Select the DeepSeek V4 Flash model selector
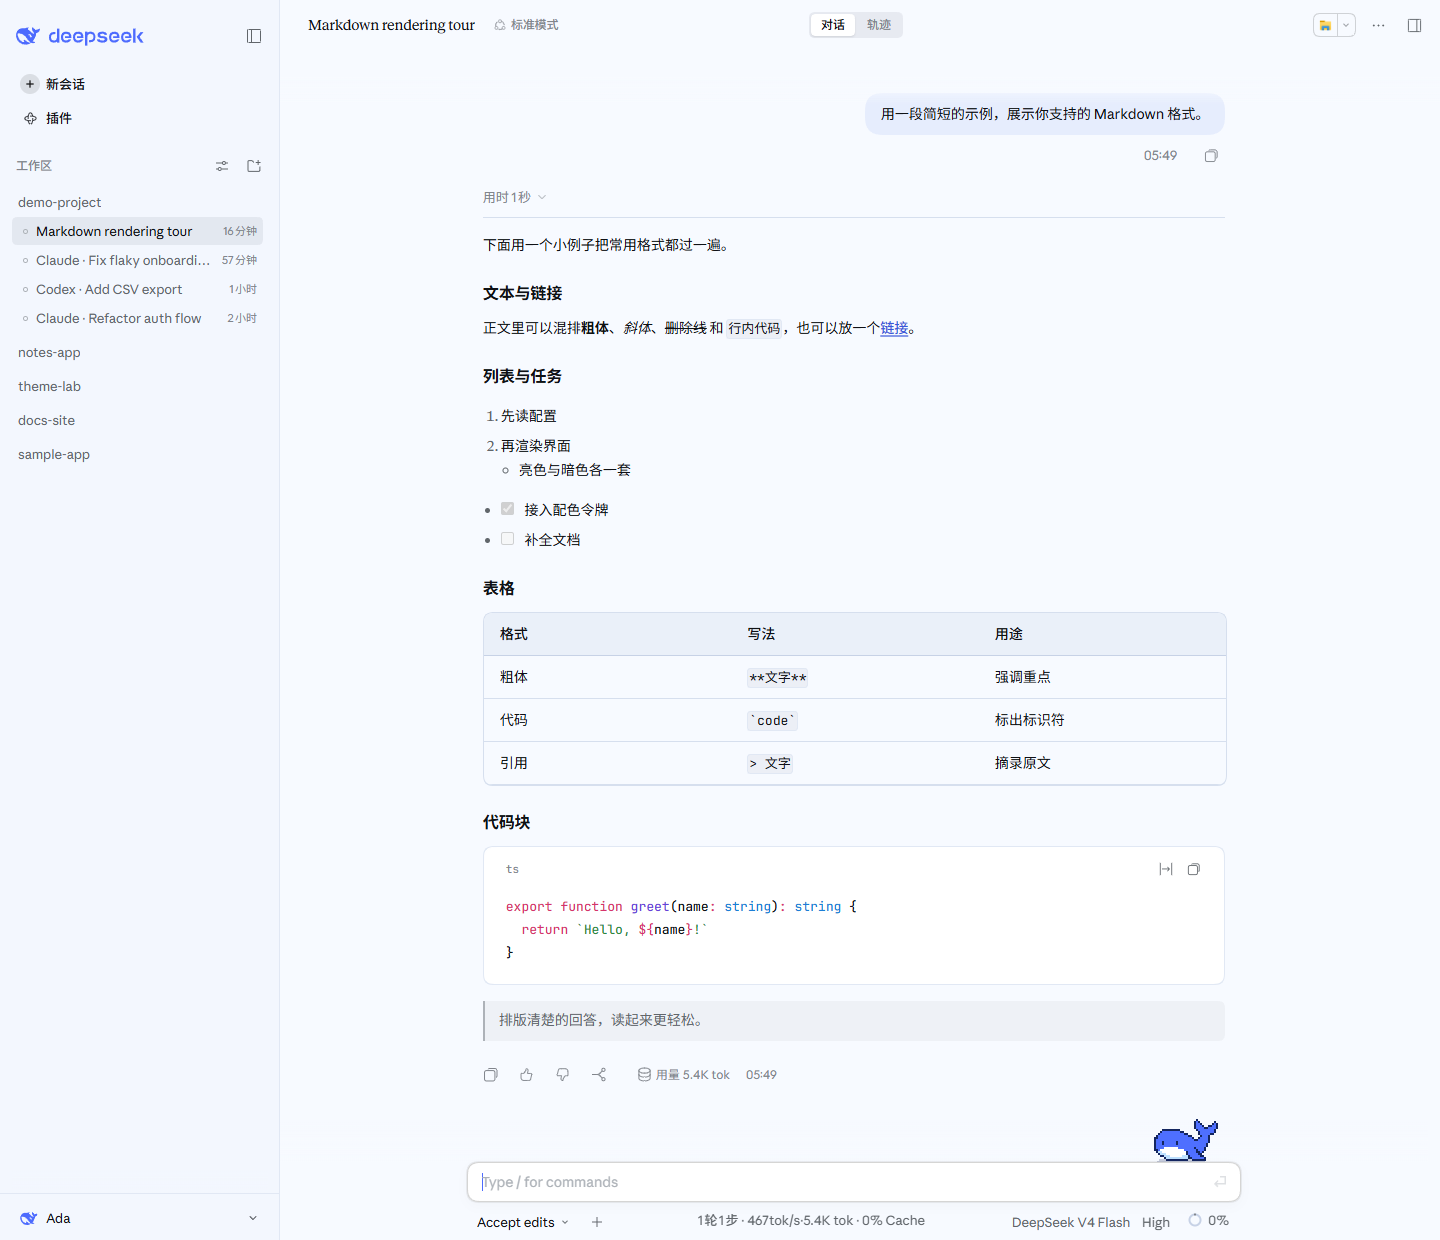The height and width of the screenshot is (1240, 1440). click(1070, 1222)
